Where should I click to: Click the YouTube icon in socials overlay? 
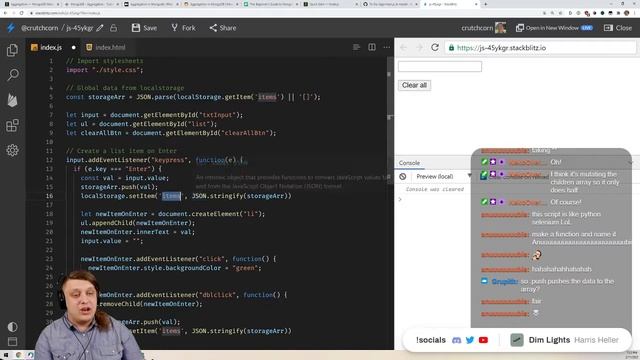click(483, 340)
